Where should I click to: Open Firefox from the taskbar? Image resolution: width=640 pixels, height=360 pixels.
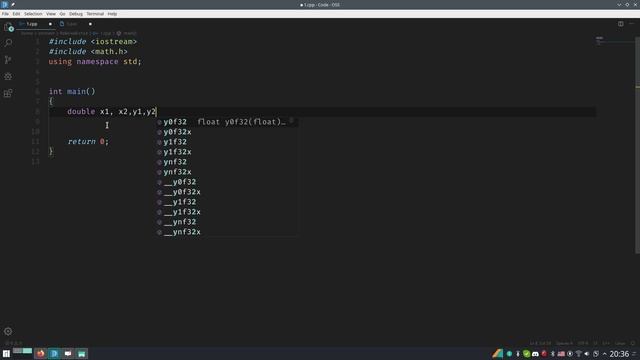(x=40, y=353)
